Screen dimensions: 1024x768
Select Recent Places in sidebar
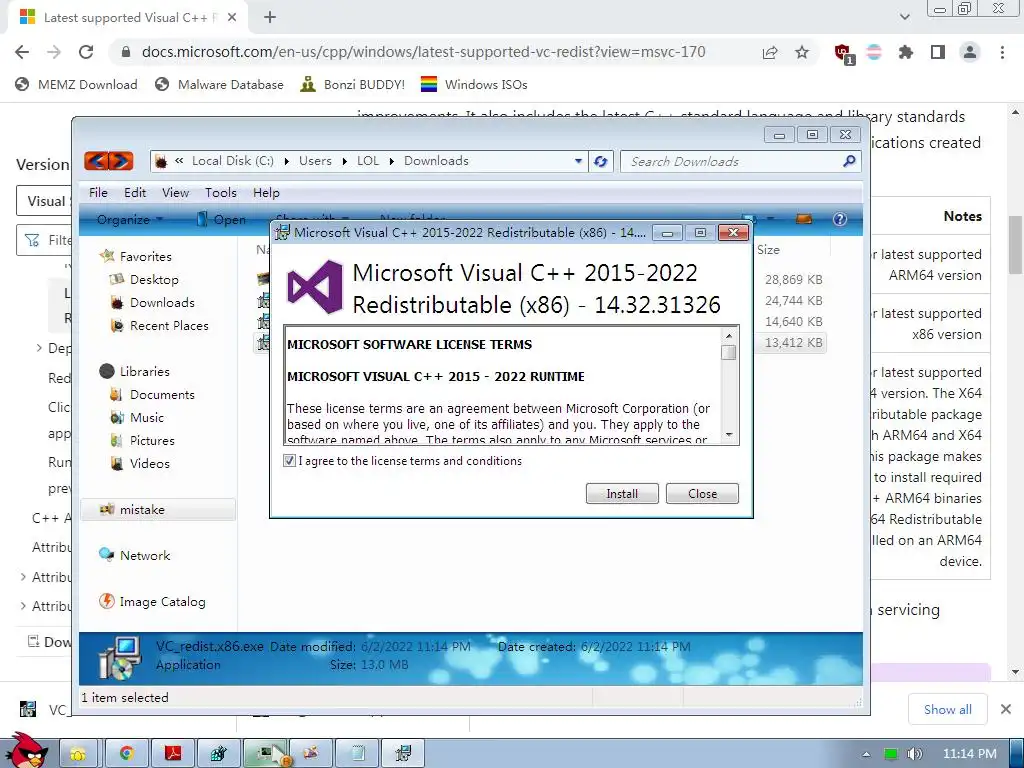click(159, 325)
